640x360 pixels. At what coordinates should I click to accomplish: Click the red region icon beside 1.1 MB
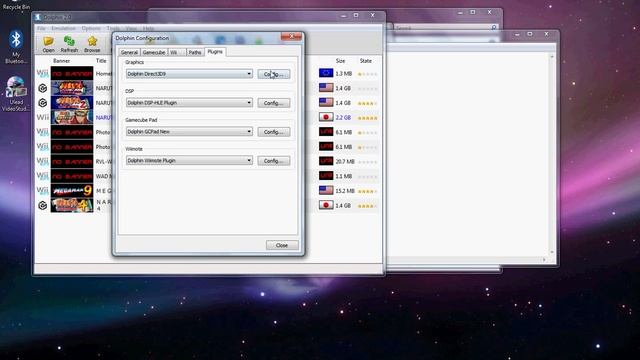click(x=326, y=176)
